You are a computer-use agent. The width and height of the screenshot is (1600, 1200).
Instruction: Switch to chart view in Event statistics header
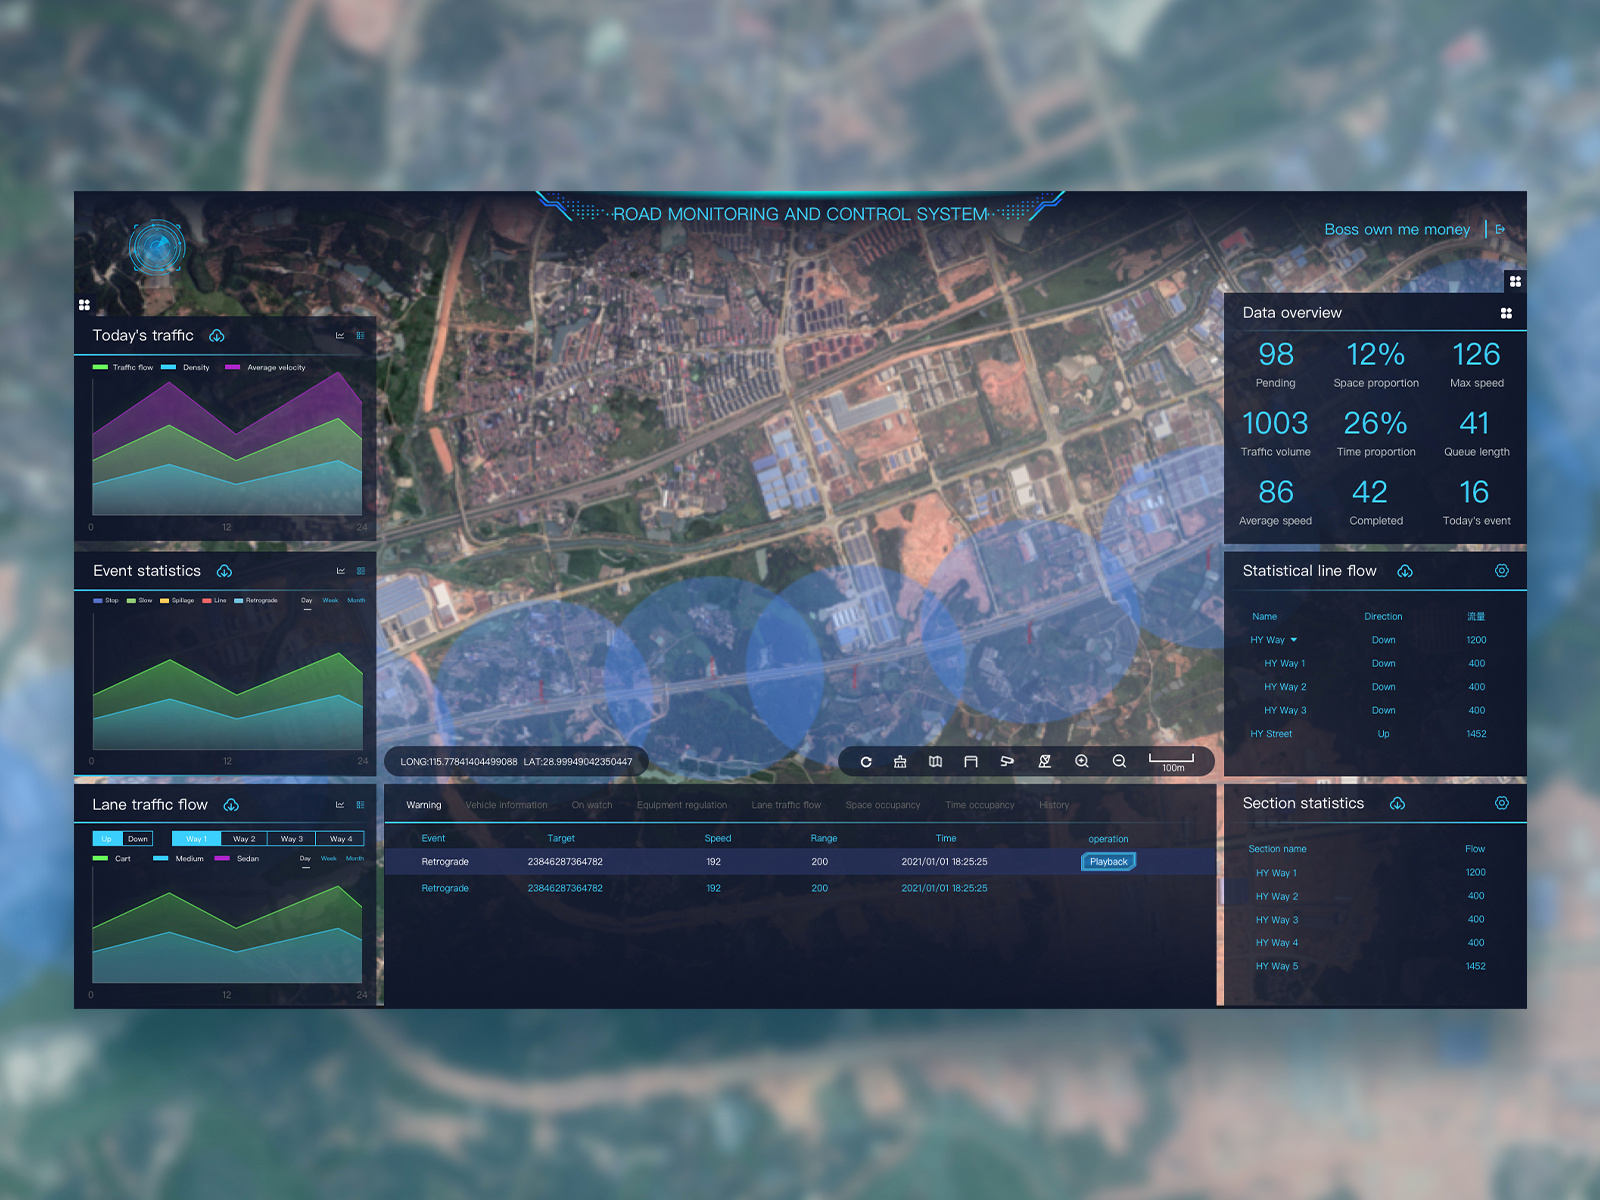point(341,570)
